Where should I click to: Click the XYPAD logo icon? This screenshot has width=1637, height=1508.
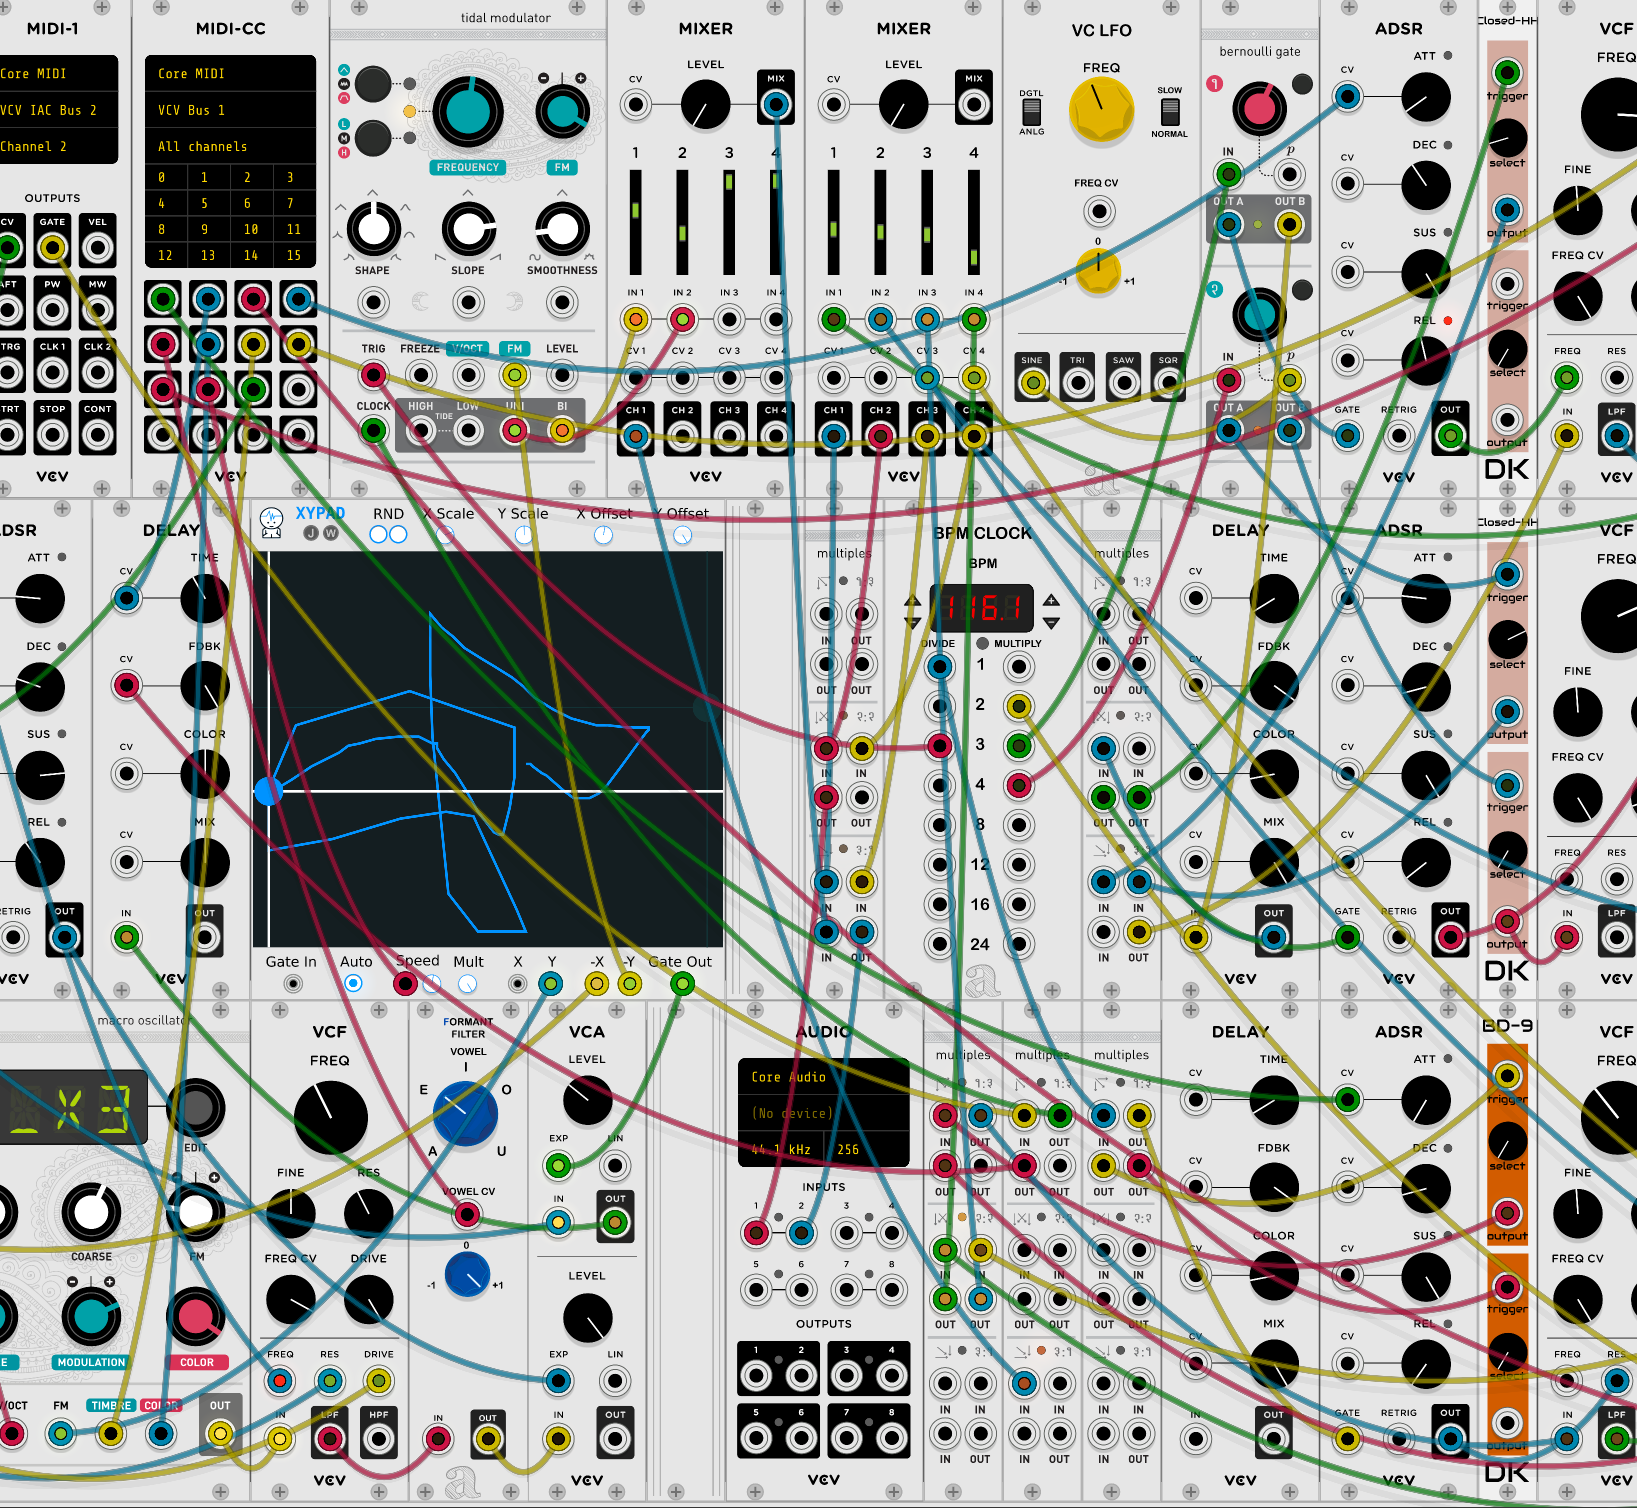tap(272, 522)
